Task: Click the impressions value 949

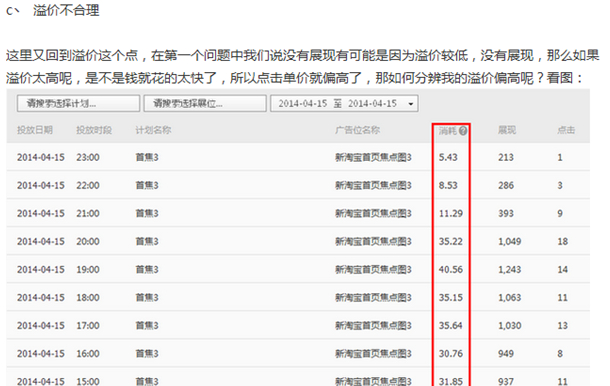Action: click(506, 353)
